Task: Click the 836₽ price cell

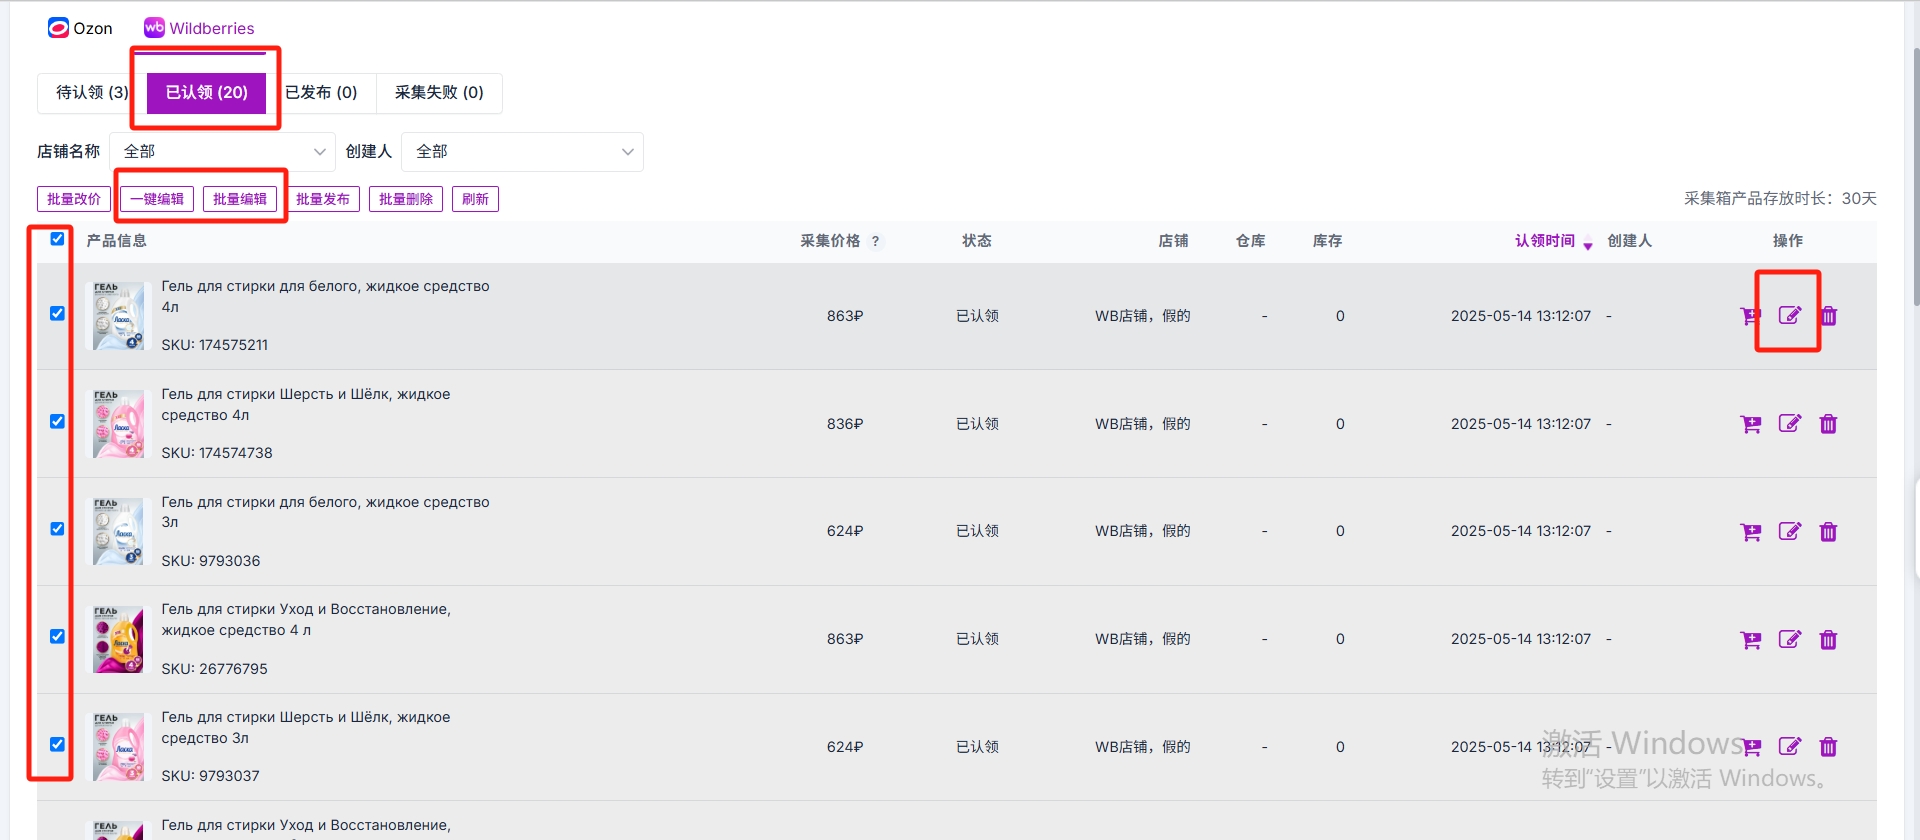Action: coord(845,424)
